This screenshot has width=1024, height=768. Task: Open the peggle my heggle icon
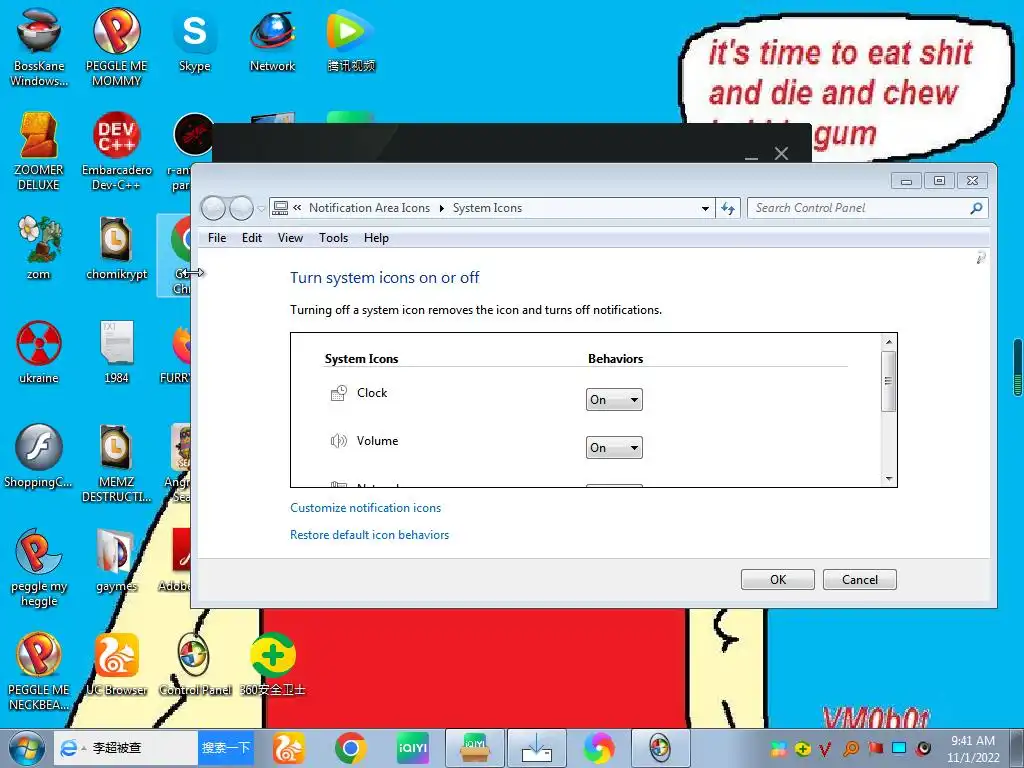tap(39, 566)
